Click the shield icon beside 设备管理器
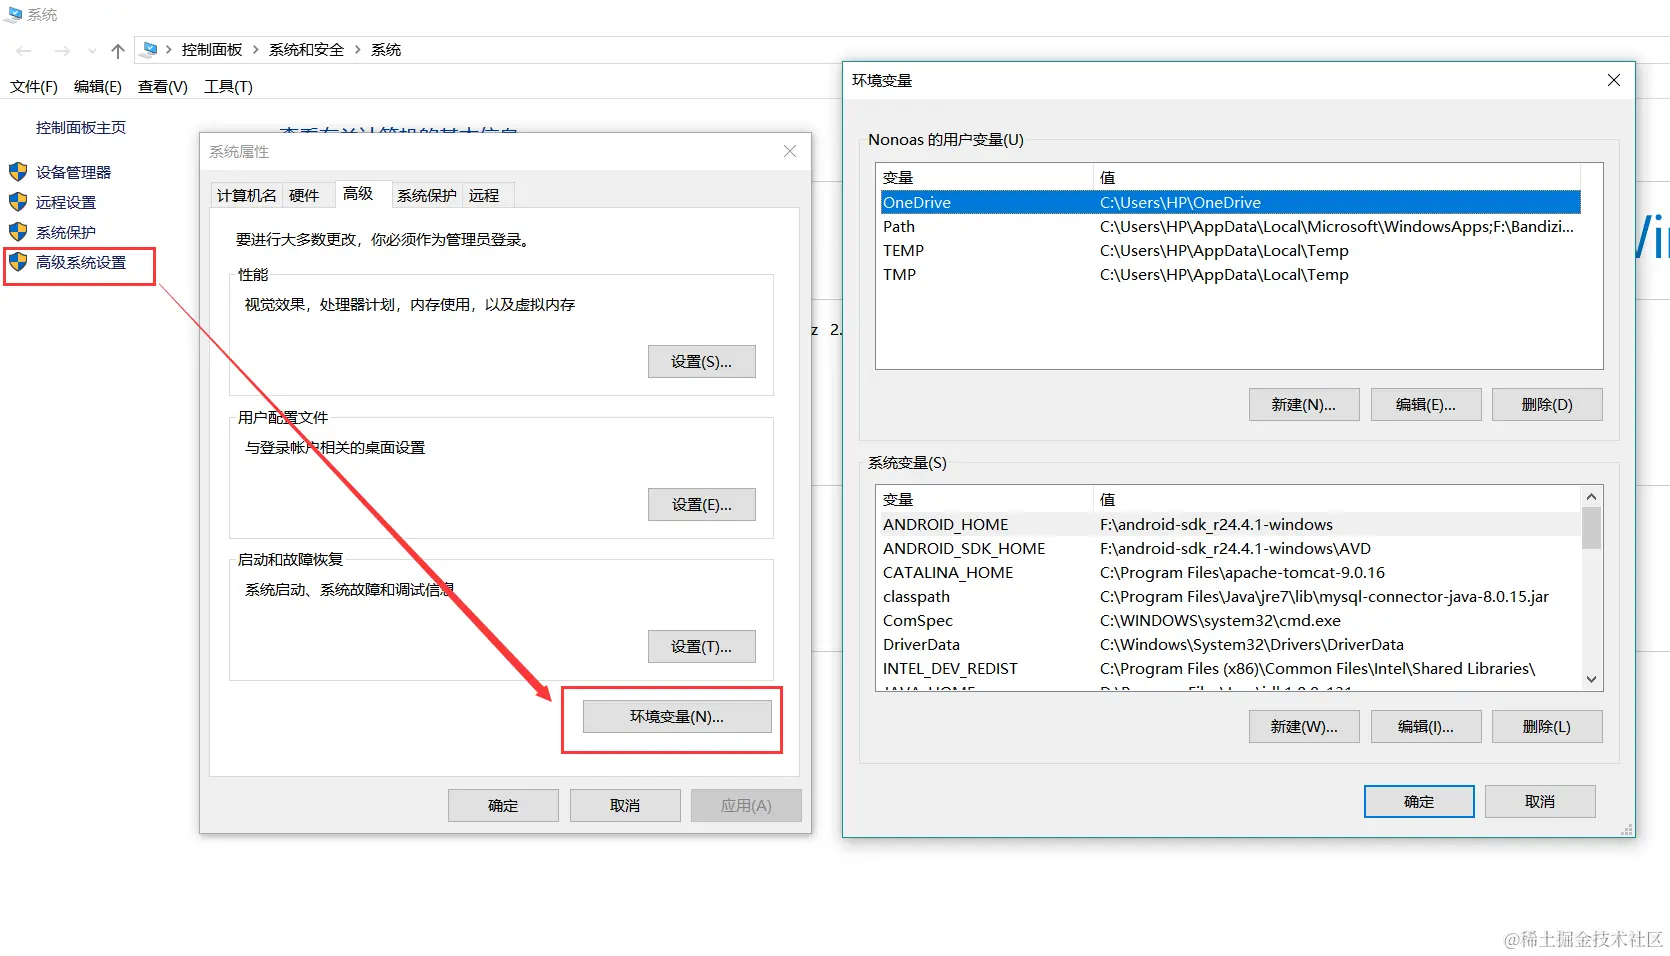This screenshot has width=1670, height=956. pos(18,172)
